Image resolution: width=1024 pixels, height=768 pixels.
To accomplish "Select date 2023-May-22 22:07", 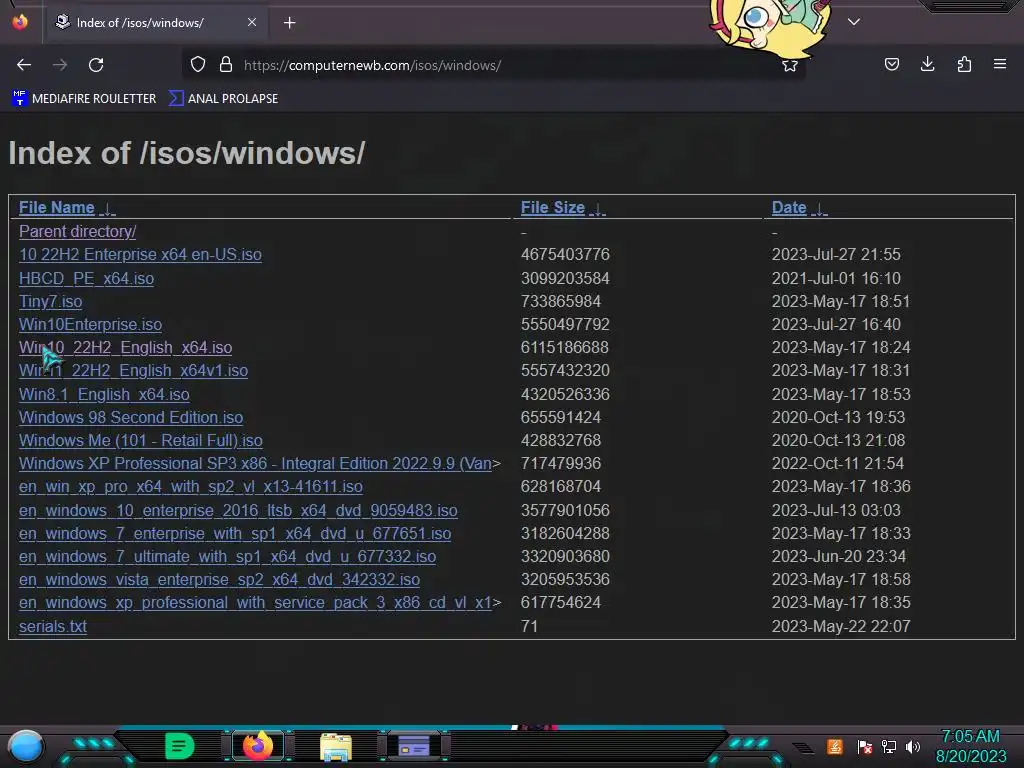I will pos(840,626).
